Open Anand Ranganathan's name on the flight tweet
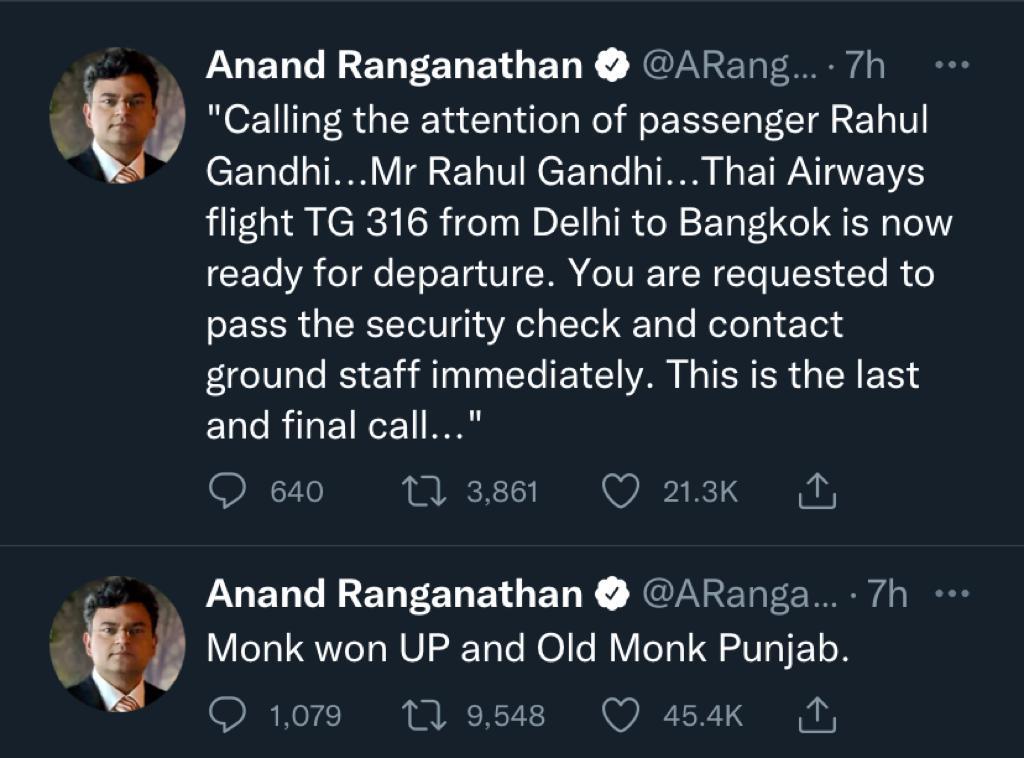This screenshot has height=758, width=1024. coord(393,66)
